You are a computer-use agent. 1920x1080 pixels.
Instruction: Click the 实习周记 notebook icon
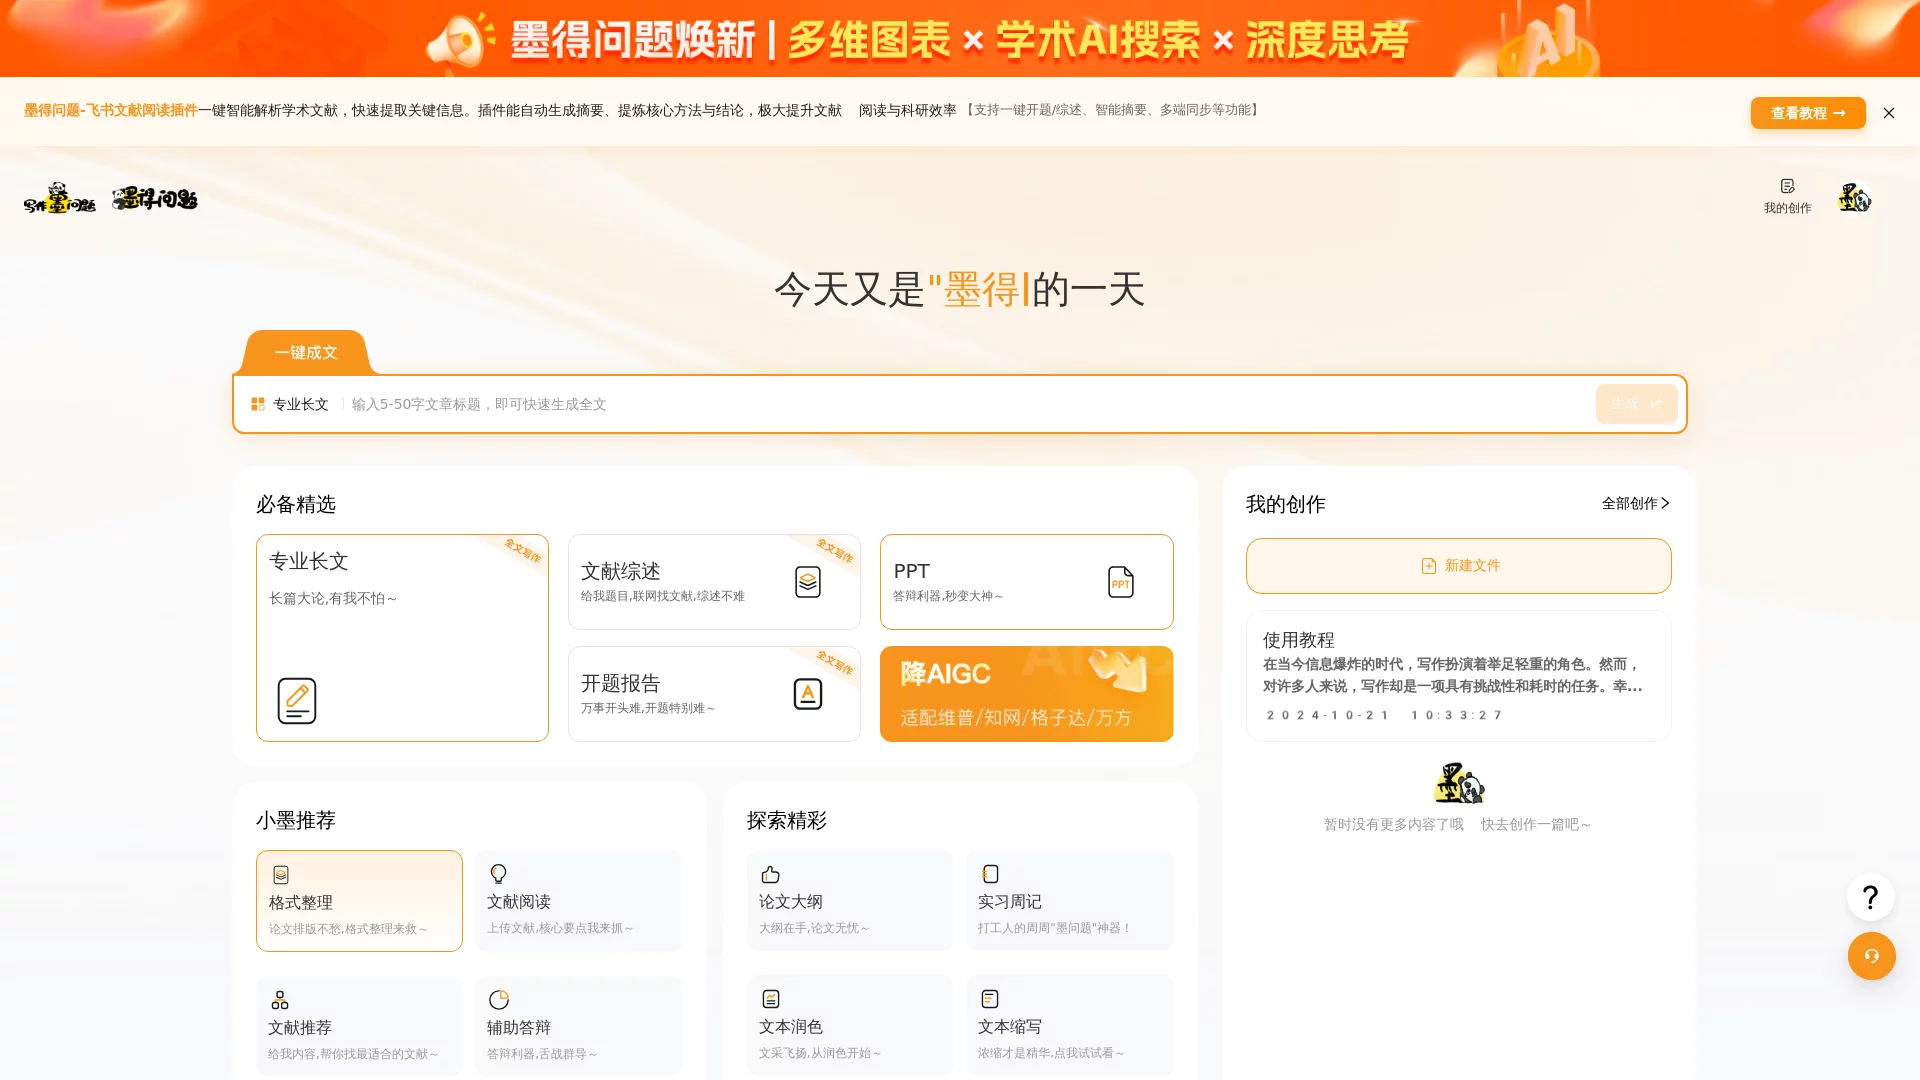(x=990, y=873)
